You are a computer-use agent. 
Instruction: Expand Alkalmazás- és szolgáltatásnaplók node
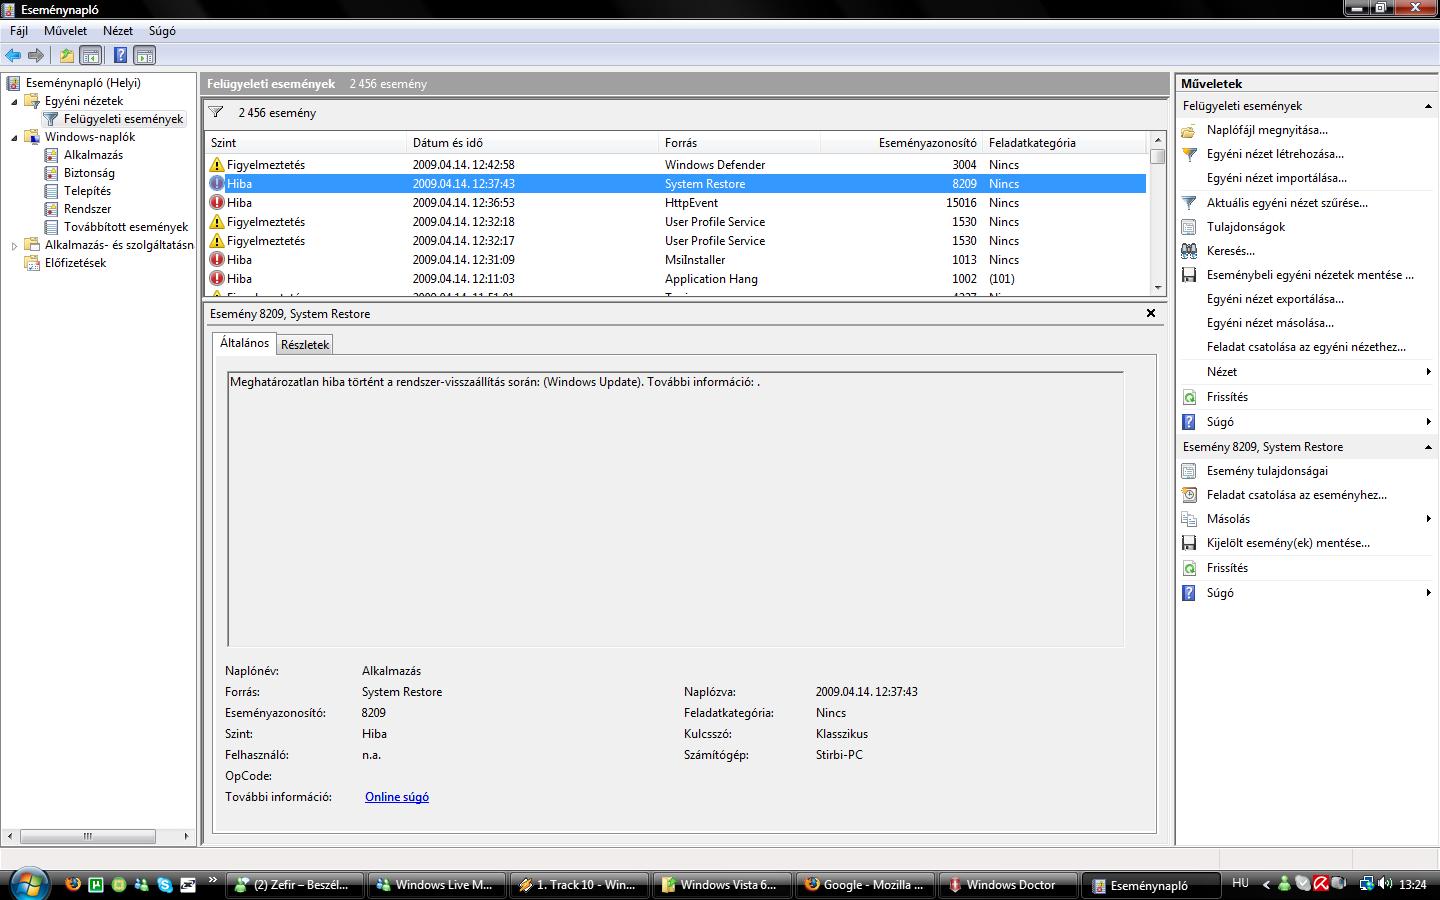14,245
